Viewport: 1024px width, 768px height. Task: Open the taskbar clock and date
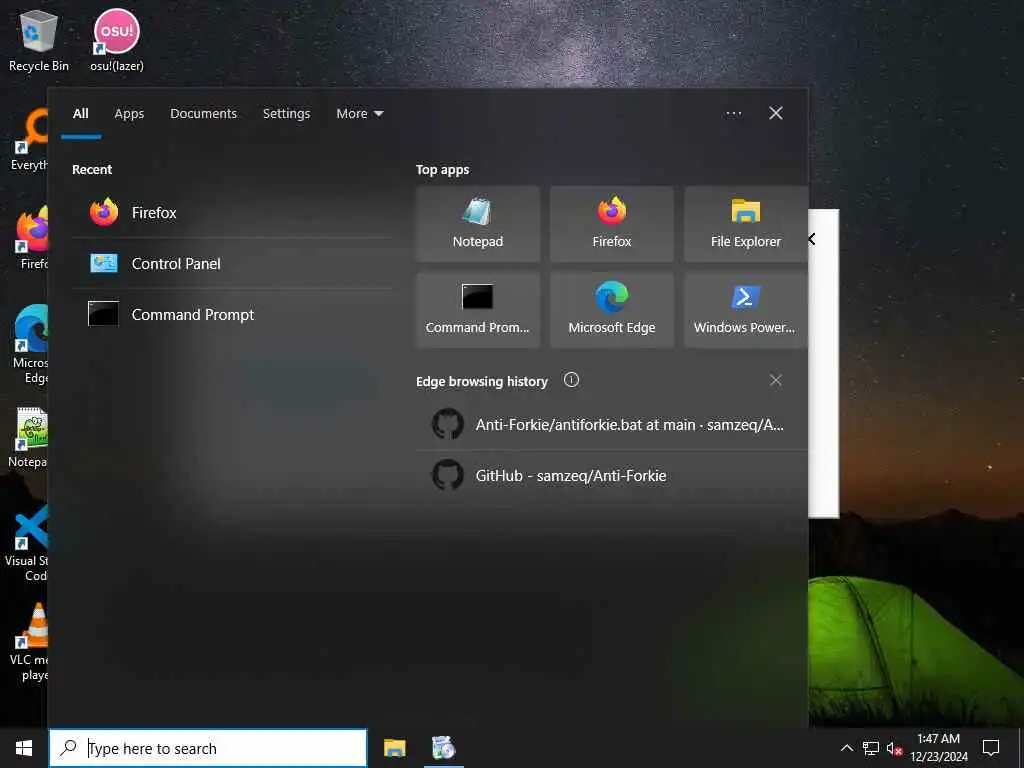[x=938, y=748]
